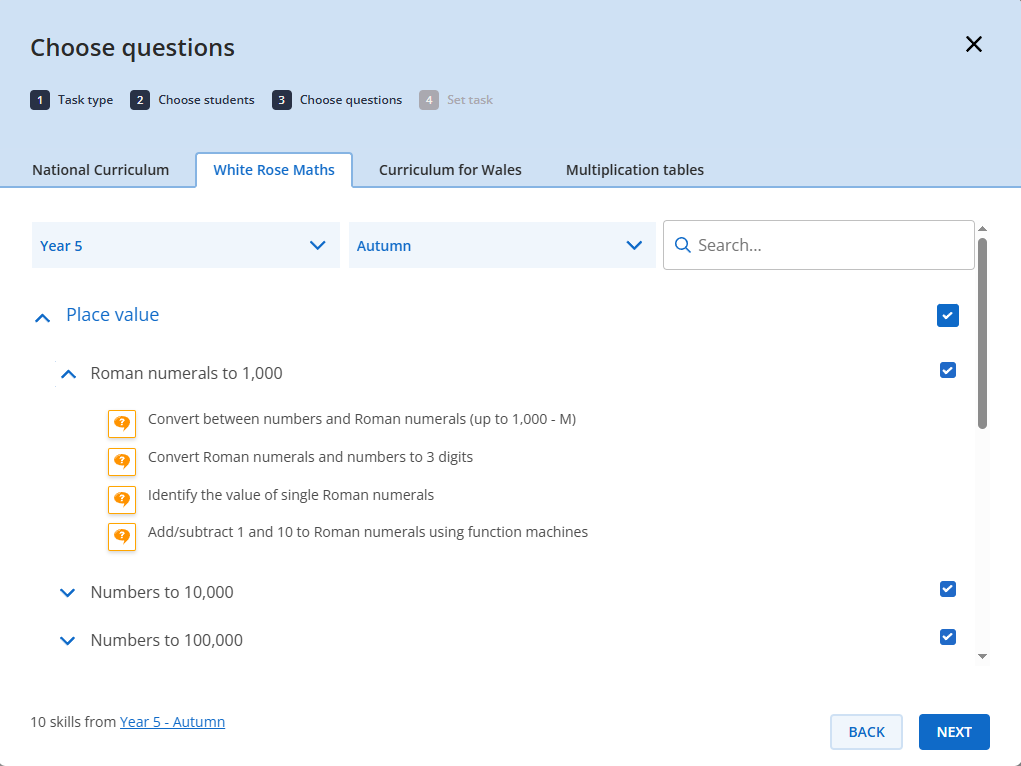Screen dimensions: 1021x766
Task: Uncheck the Place value checkbox
Action: click(948, 316)
